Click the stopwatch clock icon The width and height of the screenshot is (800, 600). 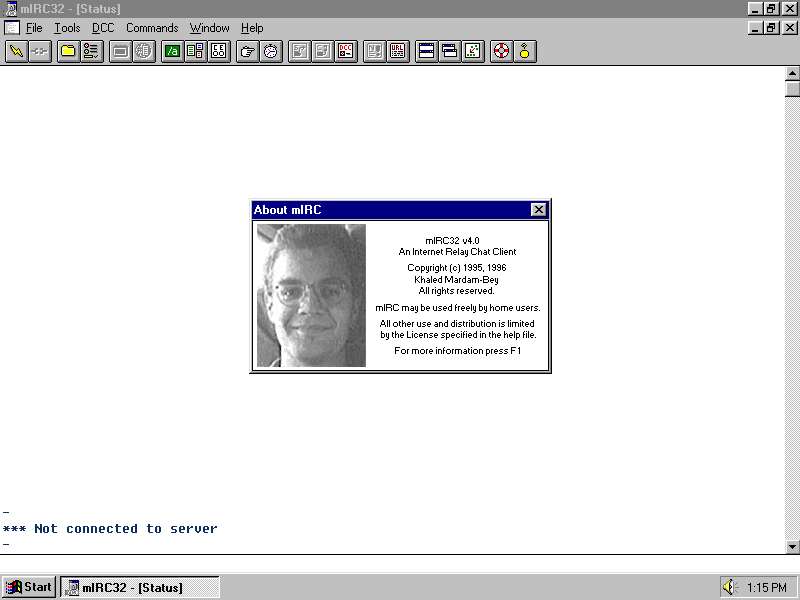pos(271,52)
